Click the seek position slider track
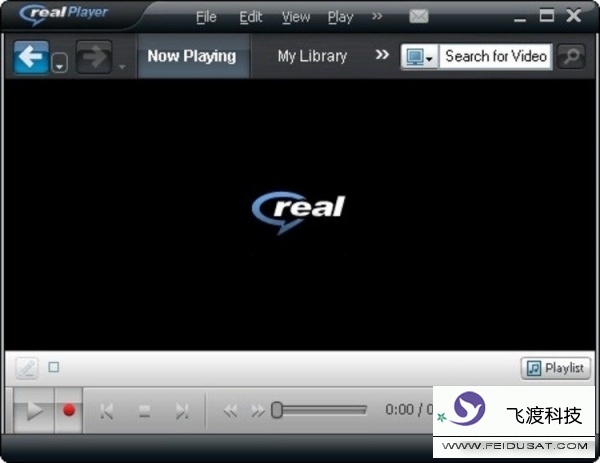Image resolution: width=600 pixels, height=463 pixels. pyautogui.click(x=319, y=410)
